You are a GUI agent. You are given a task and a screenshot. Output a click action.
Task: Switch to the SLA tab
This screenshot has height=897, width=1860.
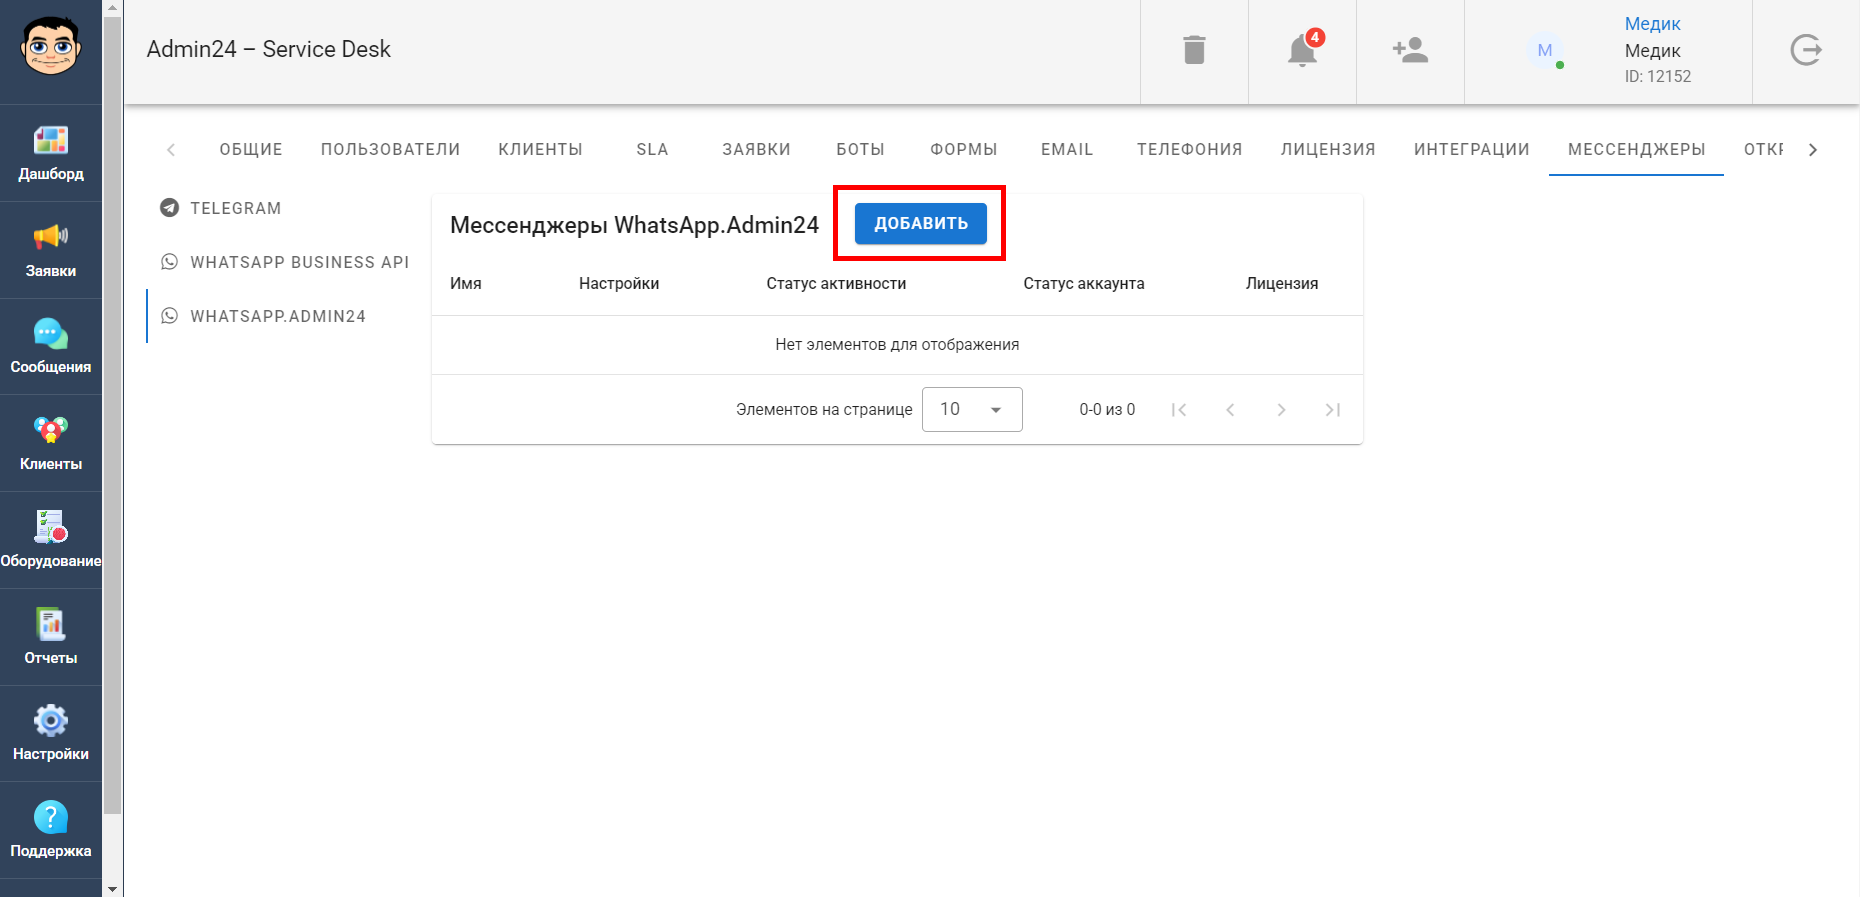tap(652, 149)
